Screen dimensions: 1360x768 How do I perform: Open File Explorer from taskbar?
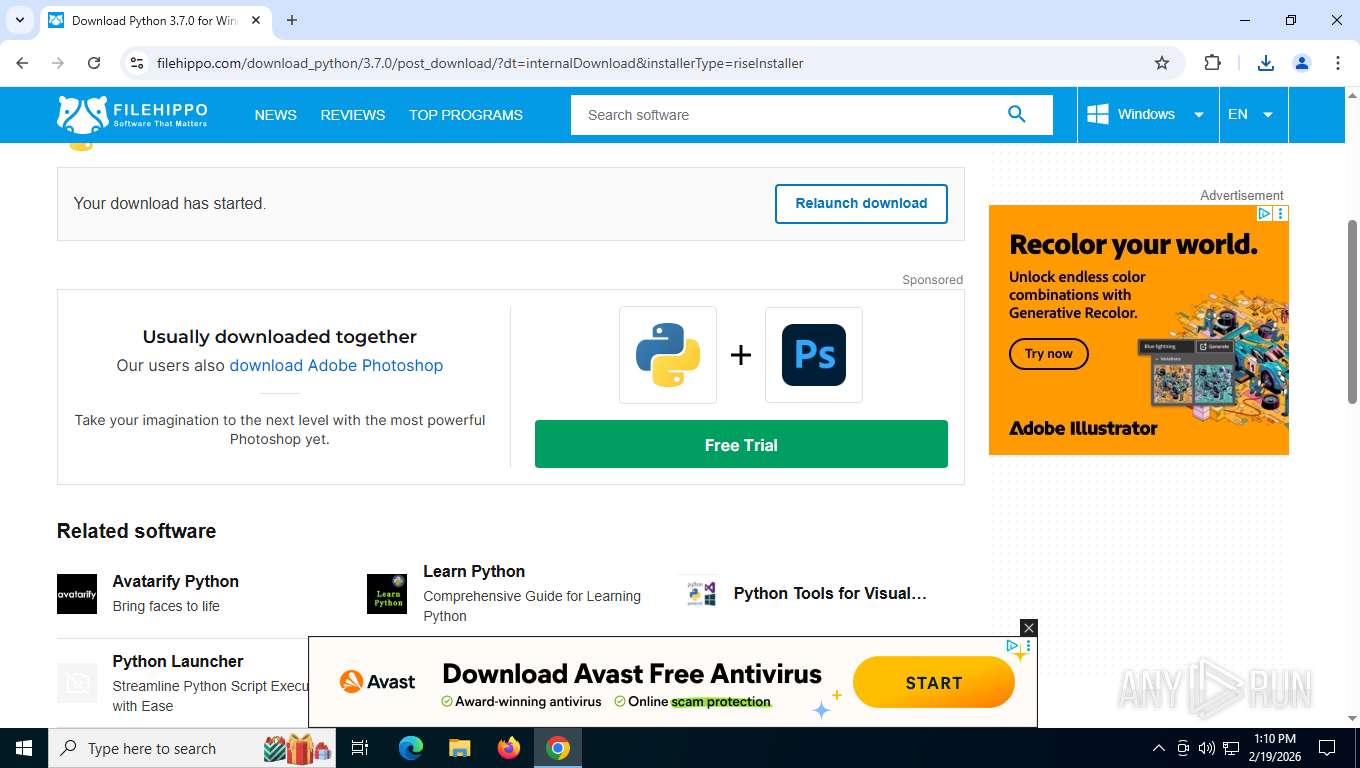coord(459,748)
